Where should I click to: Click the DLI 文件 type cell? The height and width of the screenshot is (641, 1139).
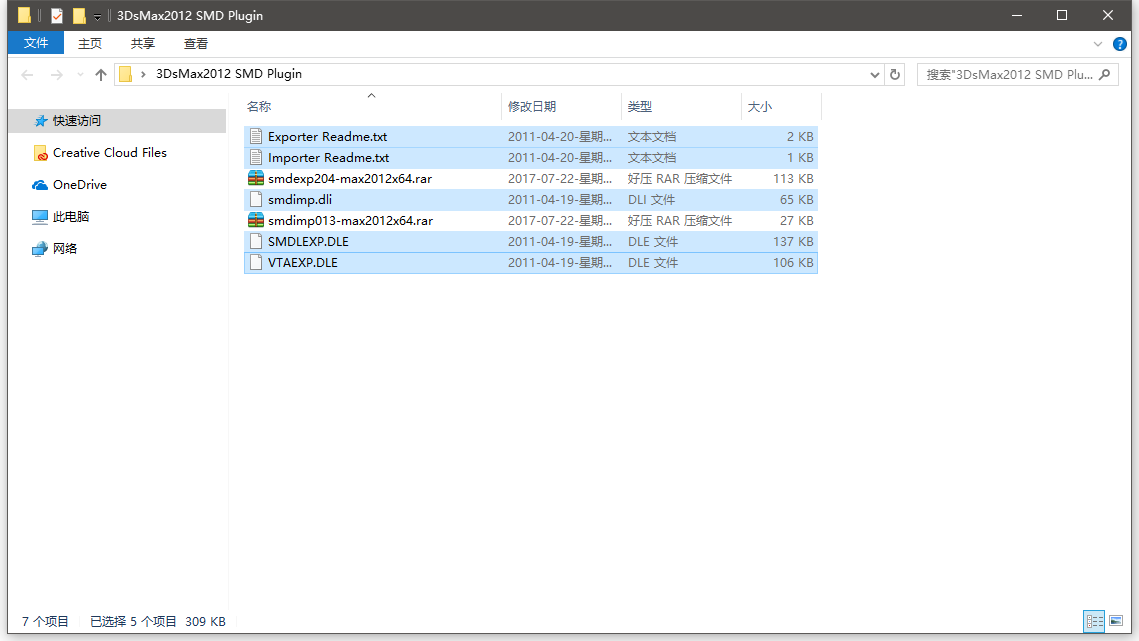click(x=651, y=200)
